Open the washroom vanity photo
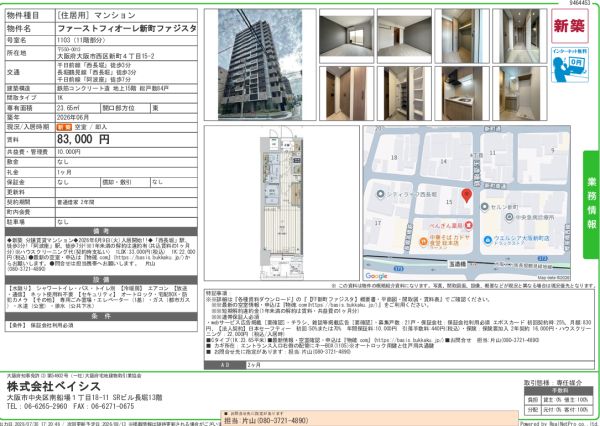Viewport: 600px width, 426px height. 520,93
